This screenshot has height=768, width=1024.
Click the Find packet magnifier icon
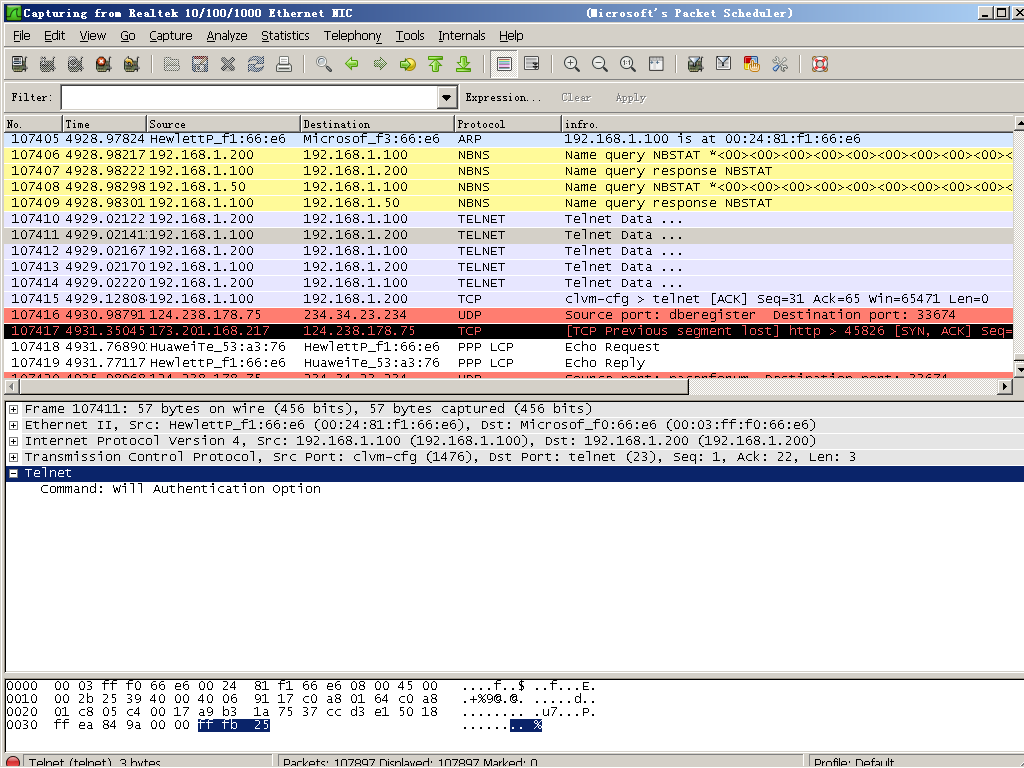(323, 64)
